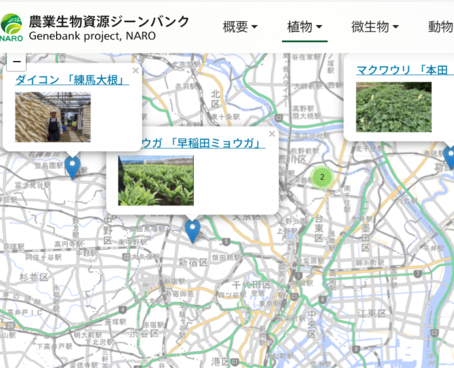Click the マクワウリ plant photo thumbnail

tap(394, 107)
